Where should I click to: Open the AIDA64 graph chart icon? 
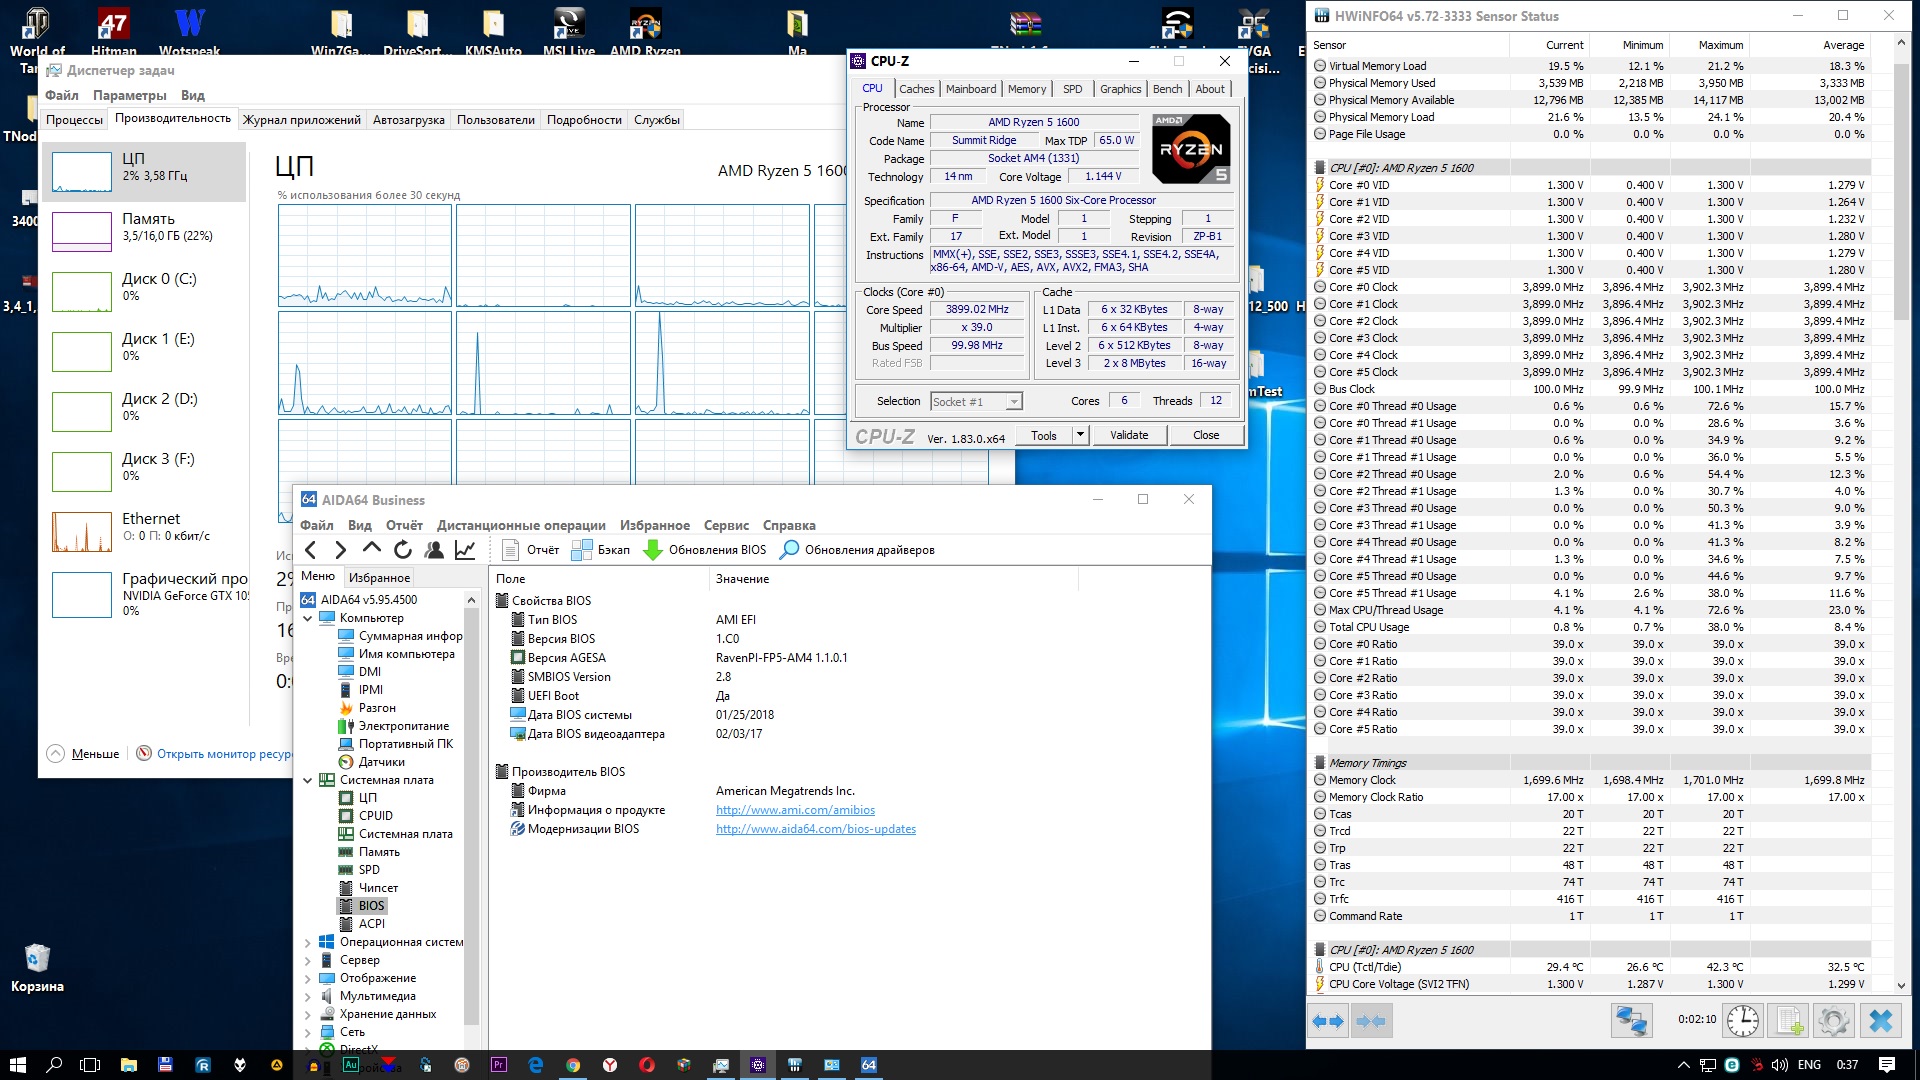(465, 549)
